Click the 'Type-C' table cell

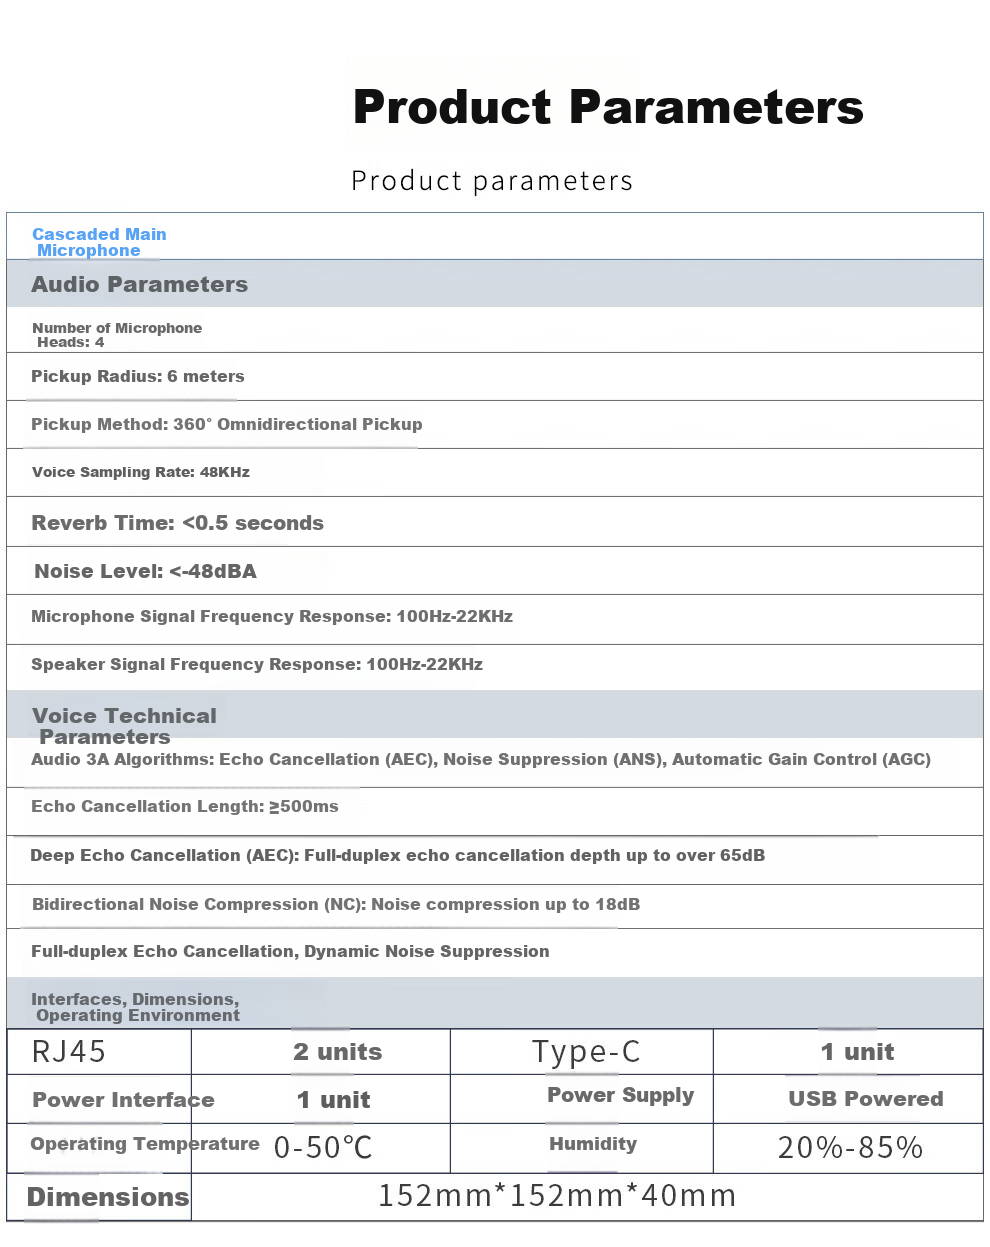(582, 1052)
